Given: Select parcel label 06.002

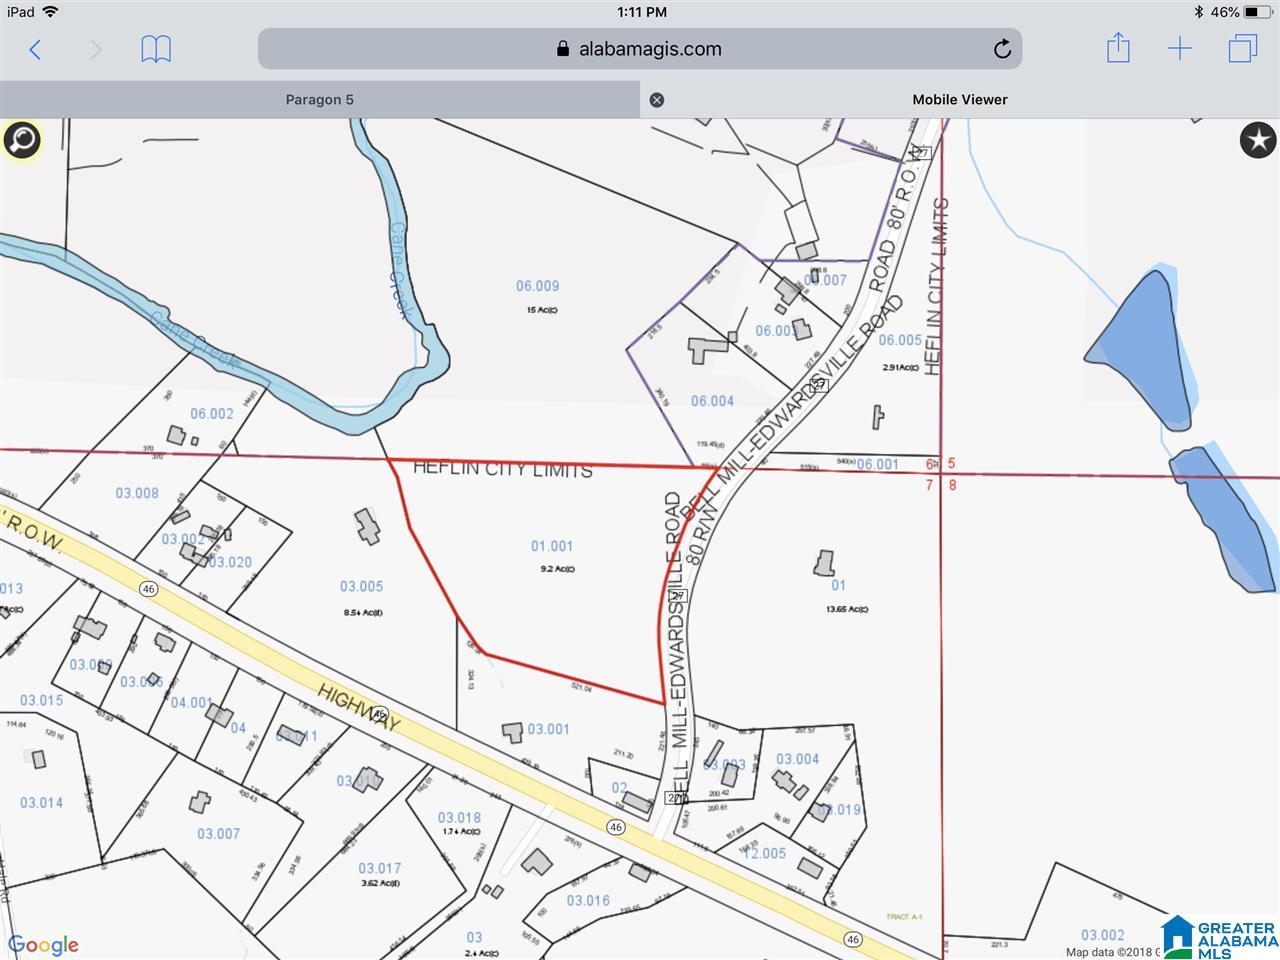Looking at the screenshot, I should (x=212, y=413).
